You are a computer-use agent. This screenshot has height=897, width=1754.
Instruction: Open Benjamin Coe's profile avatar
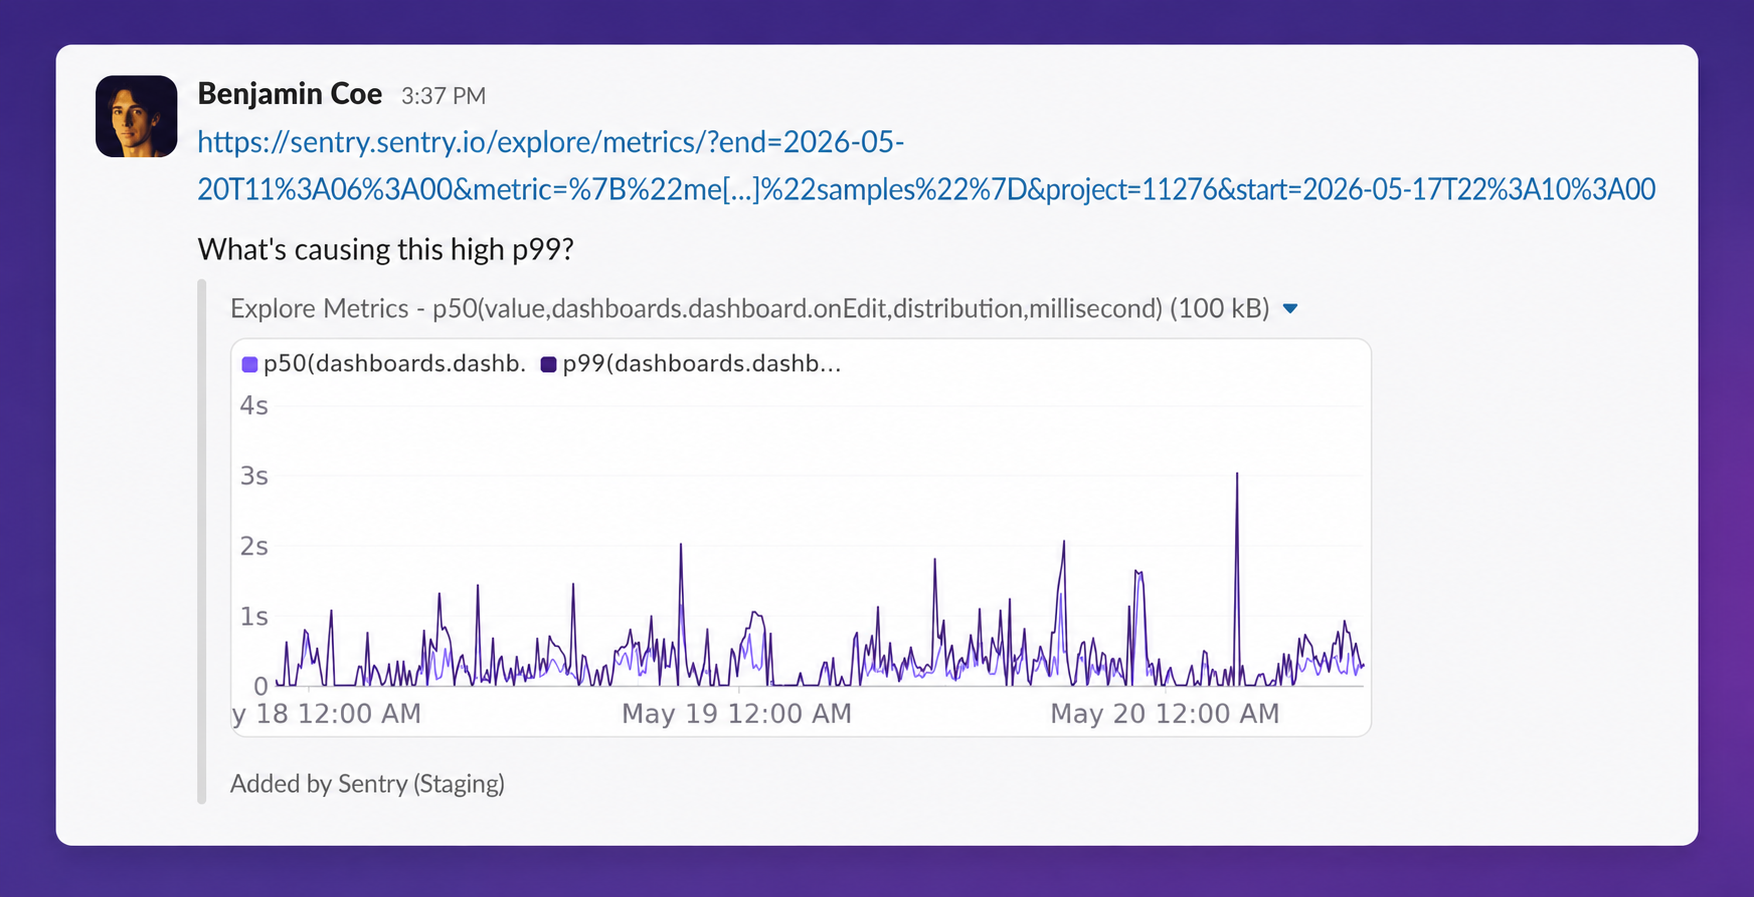(x=136, y=116)
